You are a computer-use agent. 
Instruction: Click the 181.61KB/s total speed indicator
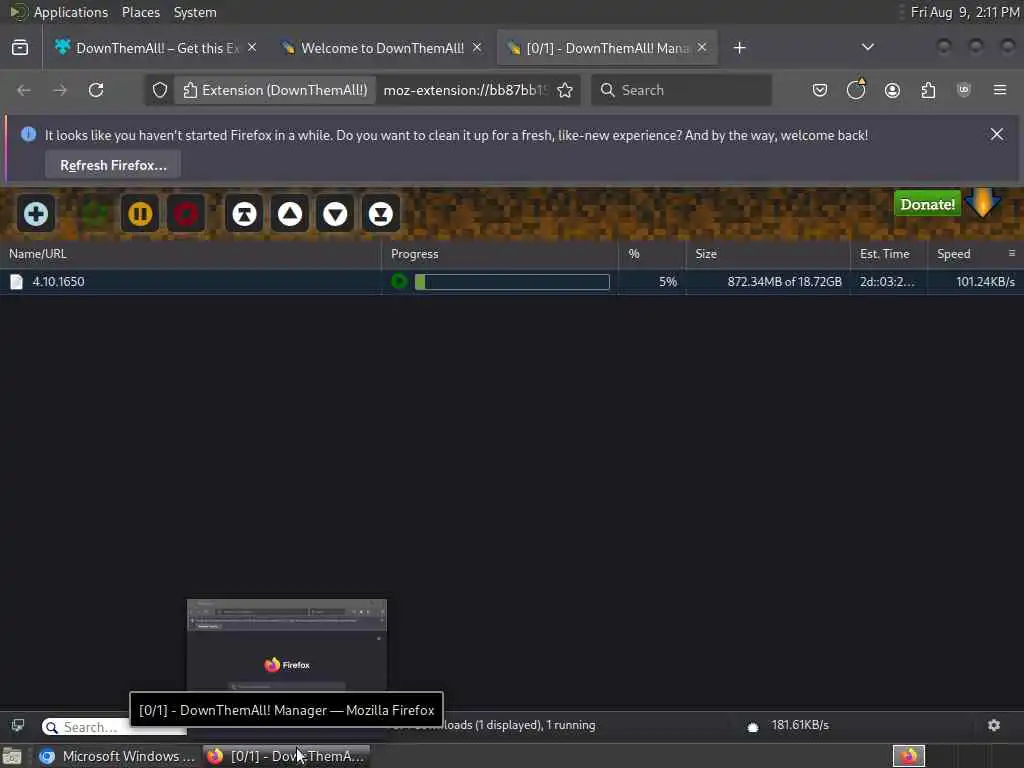[800, 725]
